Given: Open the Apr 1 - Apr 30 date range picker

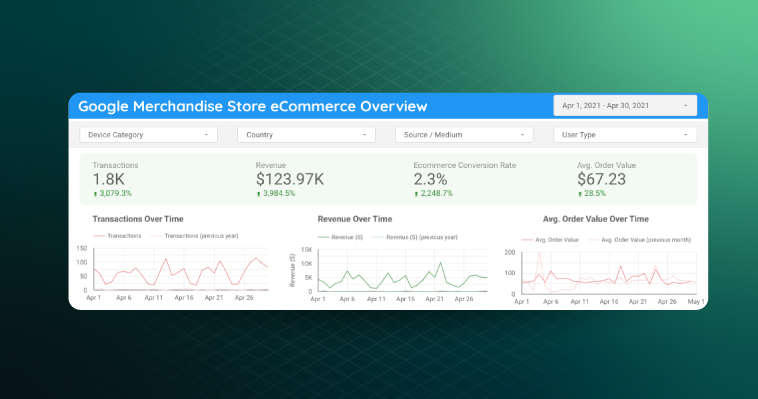Looking at the screenshot, I should (625, 105).
